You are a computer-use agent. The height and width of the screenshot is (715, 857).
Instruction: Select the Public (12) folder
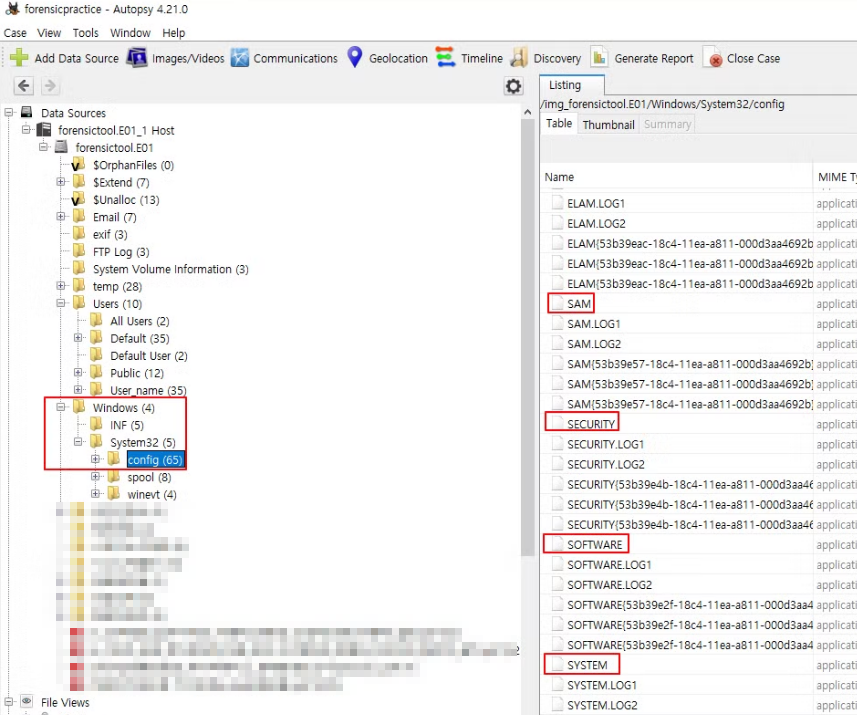coord(137,373)
